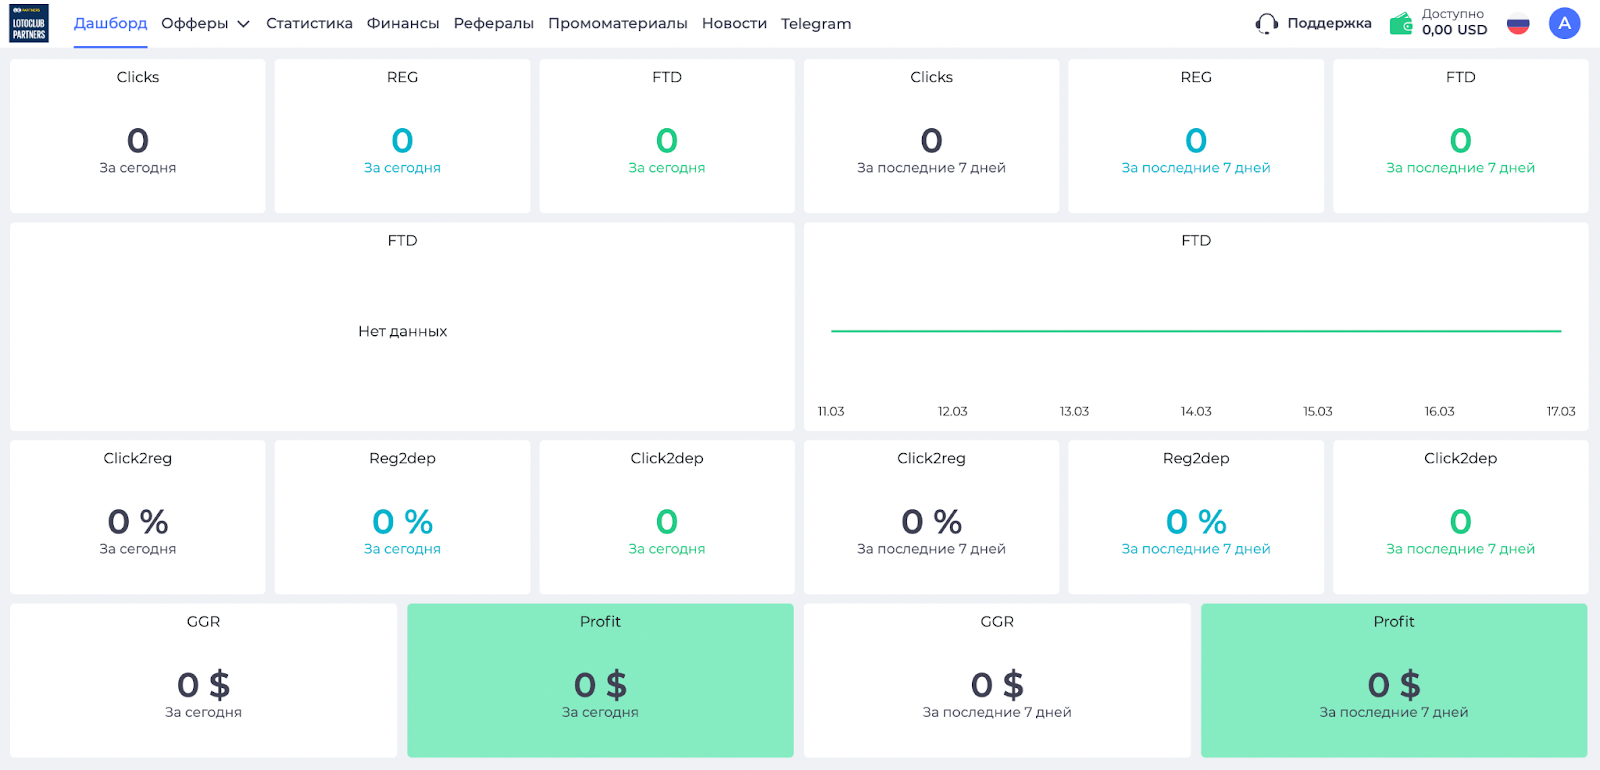Expand the Офферы dropdown chevron
Screen dimensions: 1600x770
click(243, 24)
